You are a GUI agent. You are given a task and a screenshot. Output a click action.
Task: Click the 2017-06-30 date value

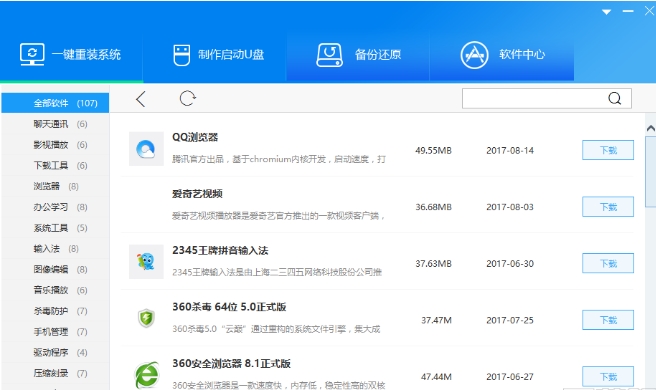point(510,264)
